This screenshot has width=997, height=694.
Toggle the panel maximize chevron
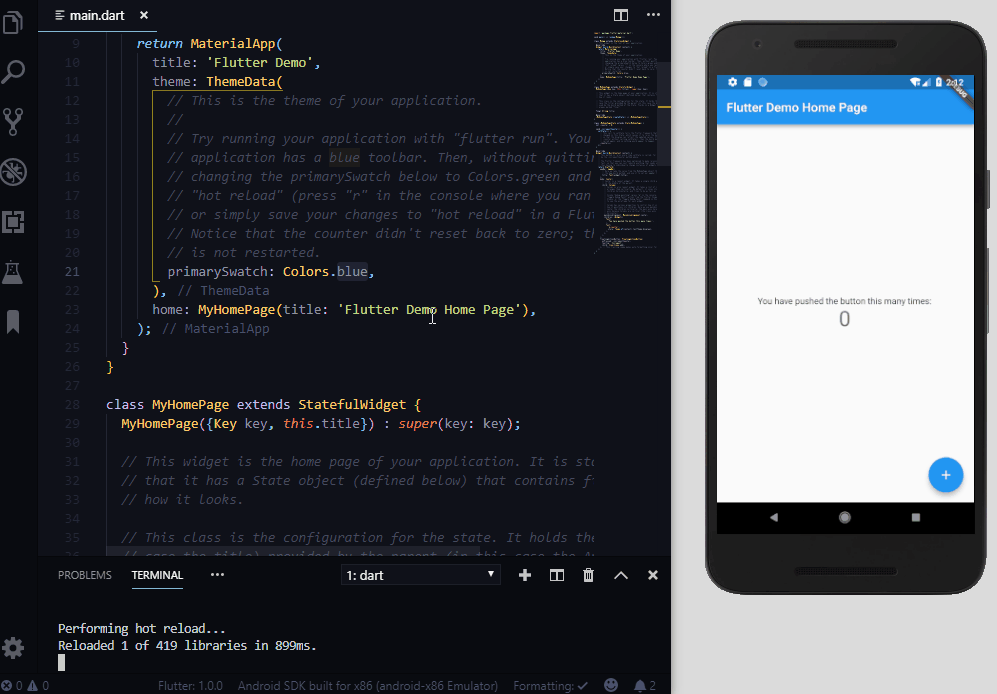tap(621, 575)
